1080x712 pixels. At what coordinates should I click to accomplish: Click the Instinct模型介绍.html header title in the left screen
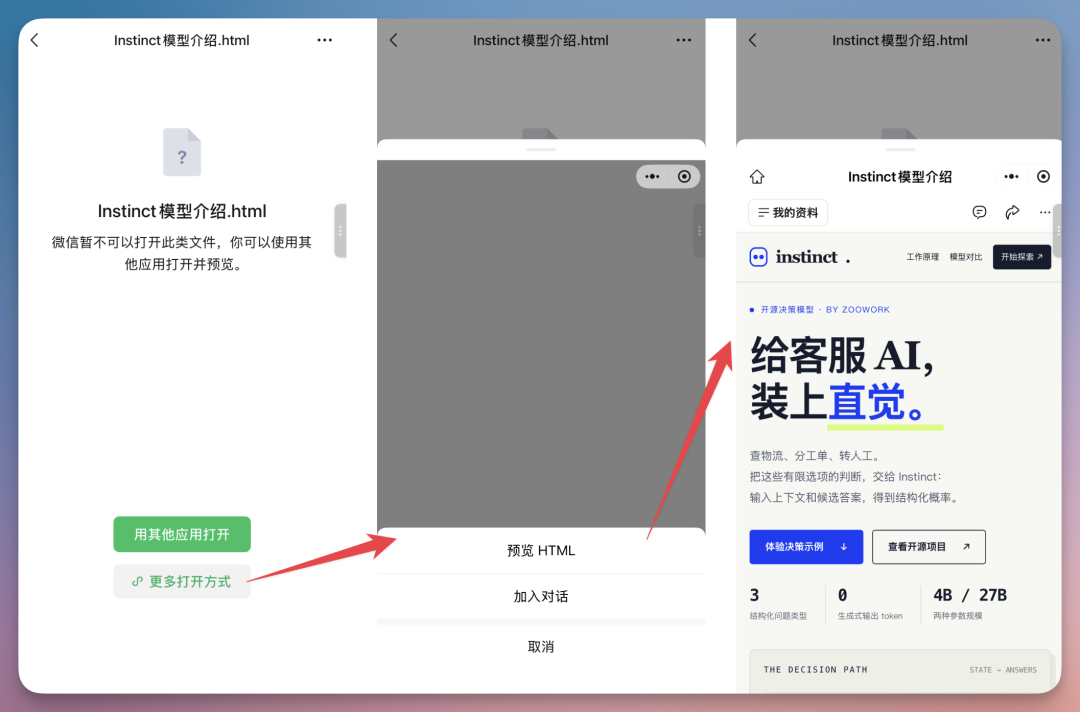click(x=182, y=41)
